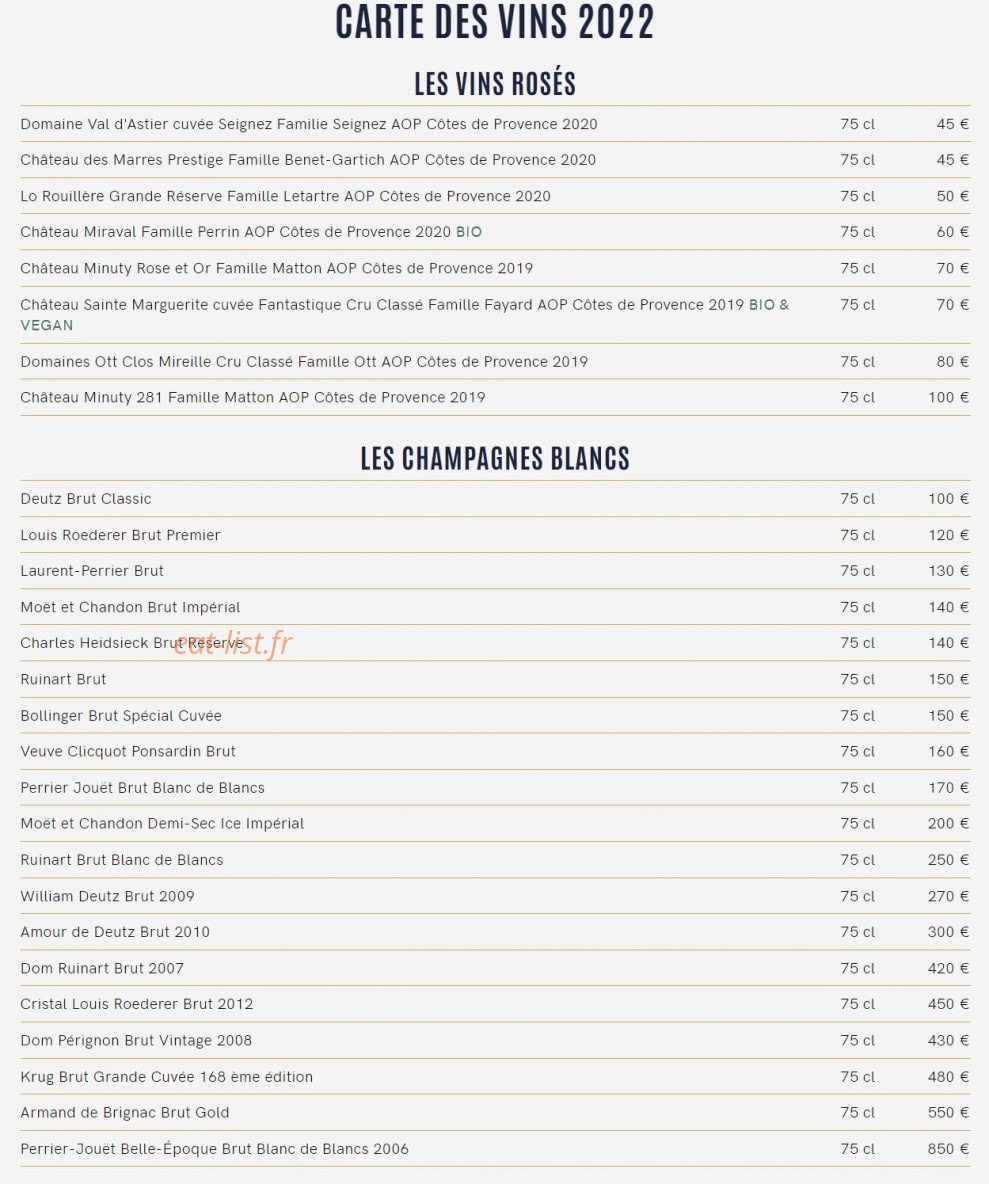Image resolution: width=989 pixels, height=1184 pixels.
Task: Click the 120 € price of Louis Roederer
Action: 948,535
